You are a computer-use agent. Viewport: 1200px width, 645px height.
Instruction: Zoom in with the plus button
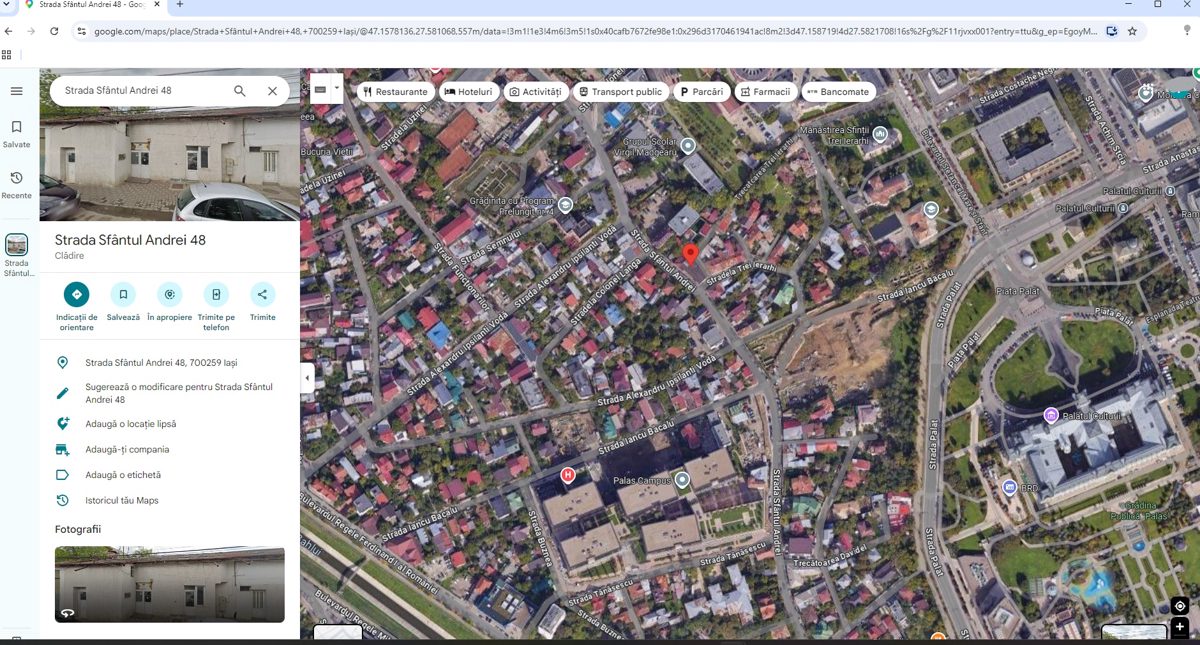click(1180, 627)
